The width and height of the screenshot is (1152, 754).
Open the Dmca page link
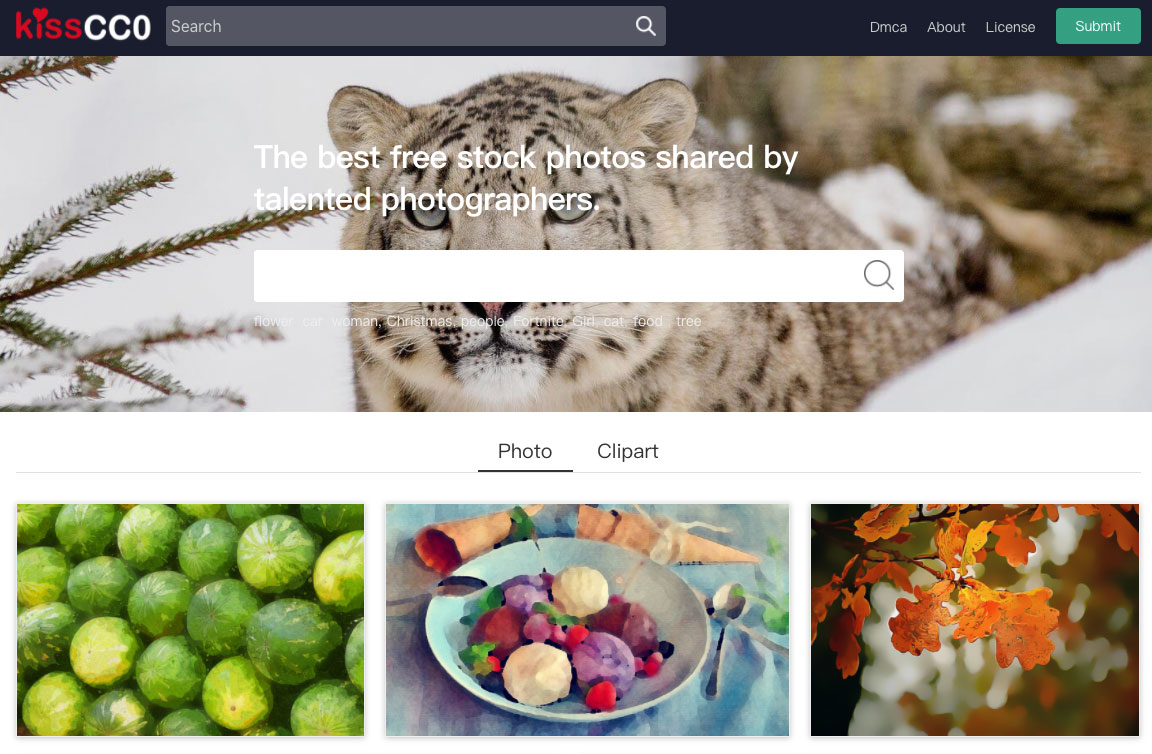[888, 27]
